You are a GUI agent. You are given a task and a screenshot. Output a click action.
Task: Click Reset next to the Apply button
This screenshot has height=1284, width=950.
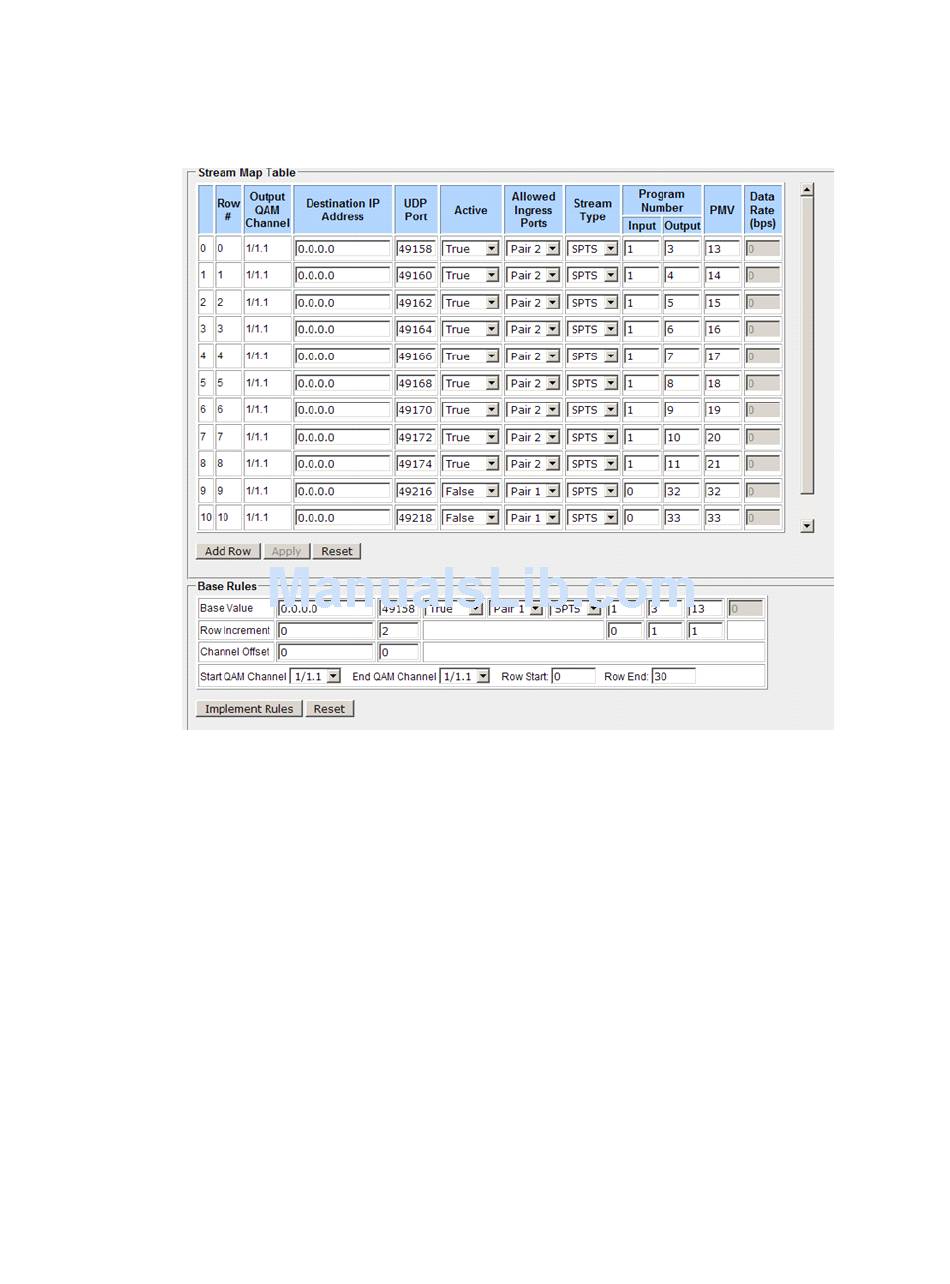click(x=336, y=551)
